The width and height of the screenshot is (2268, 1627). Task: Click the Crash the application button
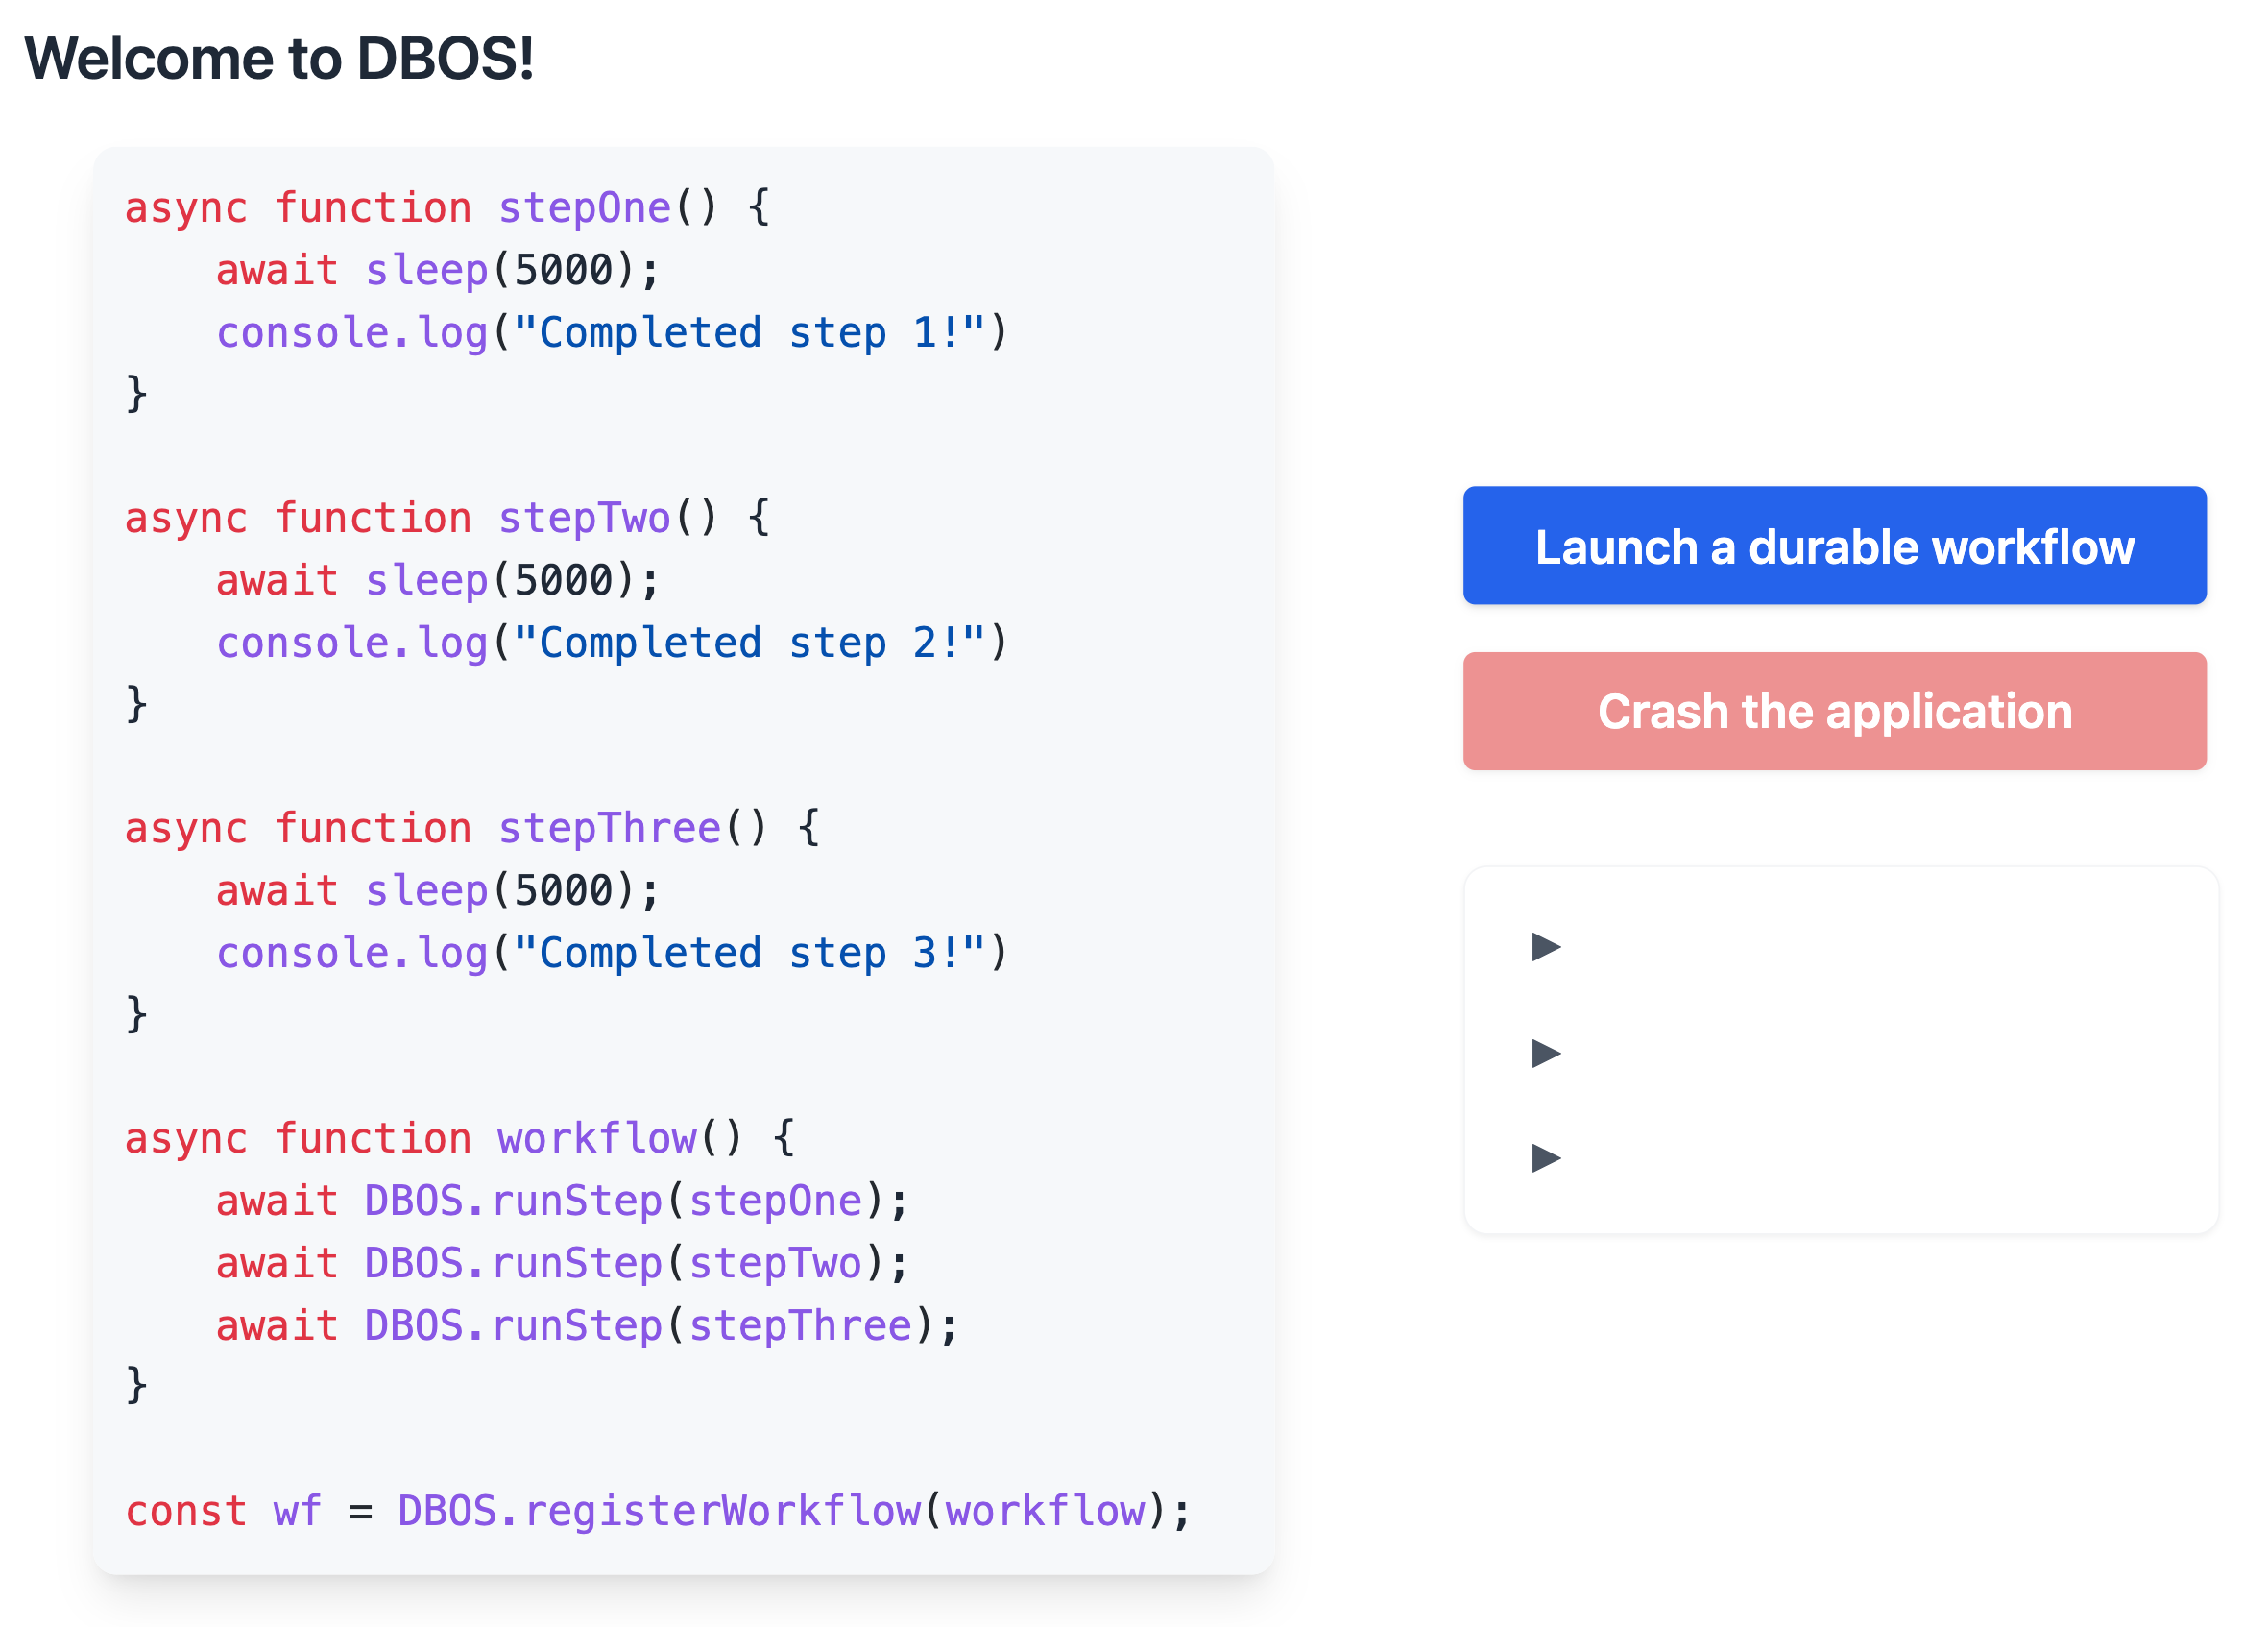click(x=1834, y=711)
